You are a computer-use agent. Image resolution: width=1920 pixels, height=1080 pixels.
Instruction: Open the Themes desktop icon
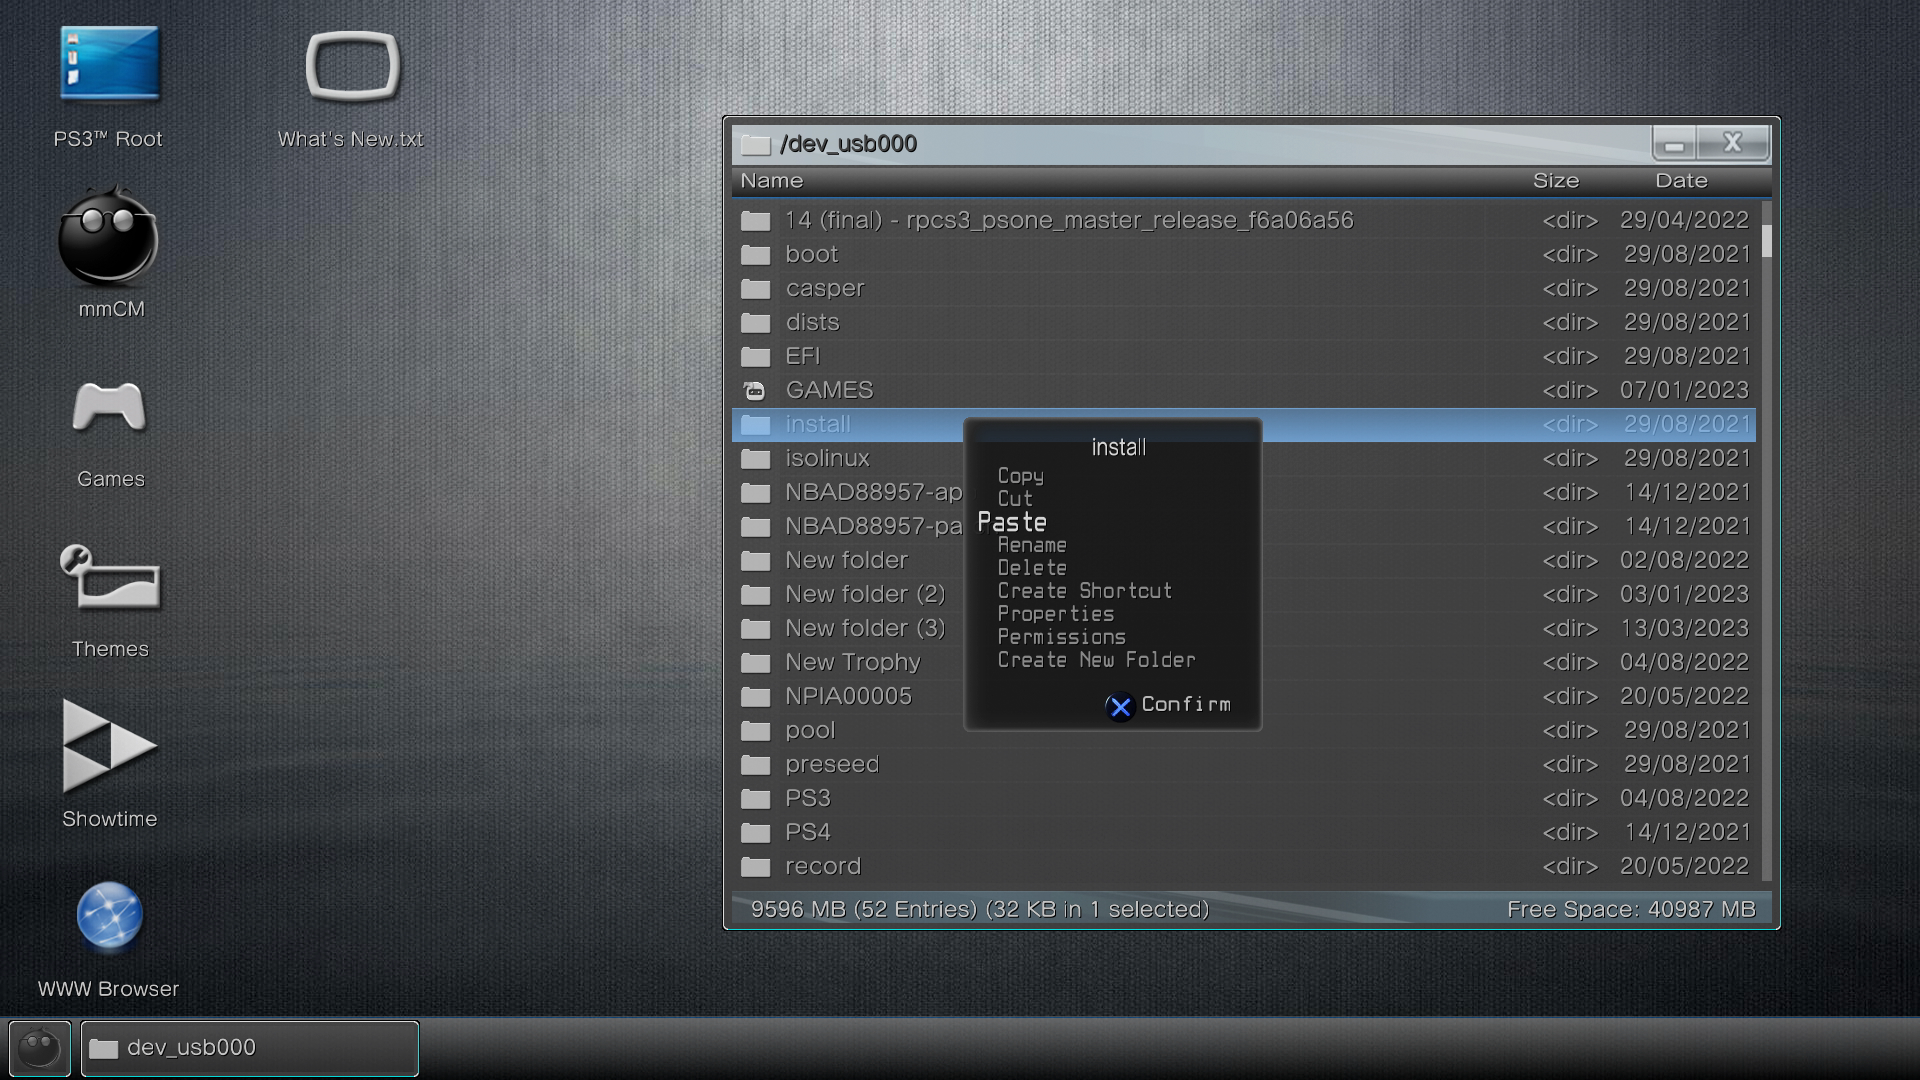pos(109,577)
